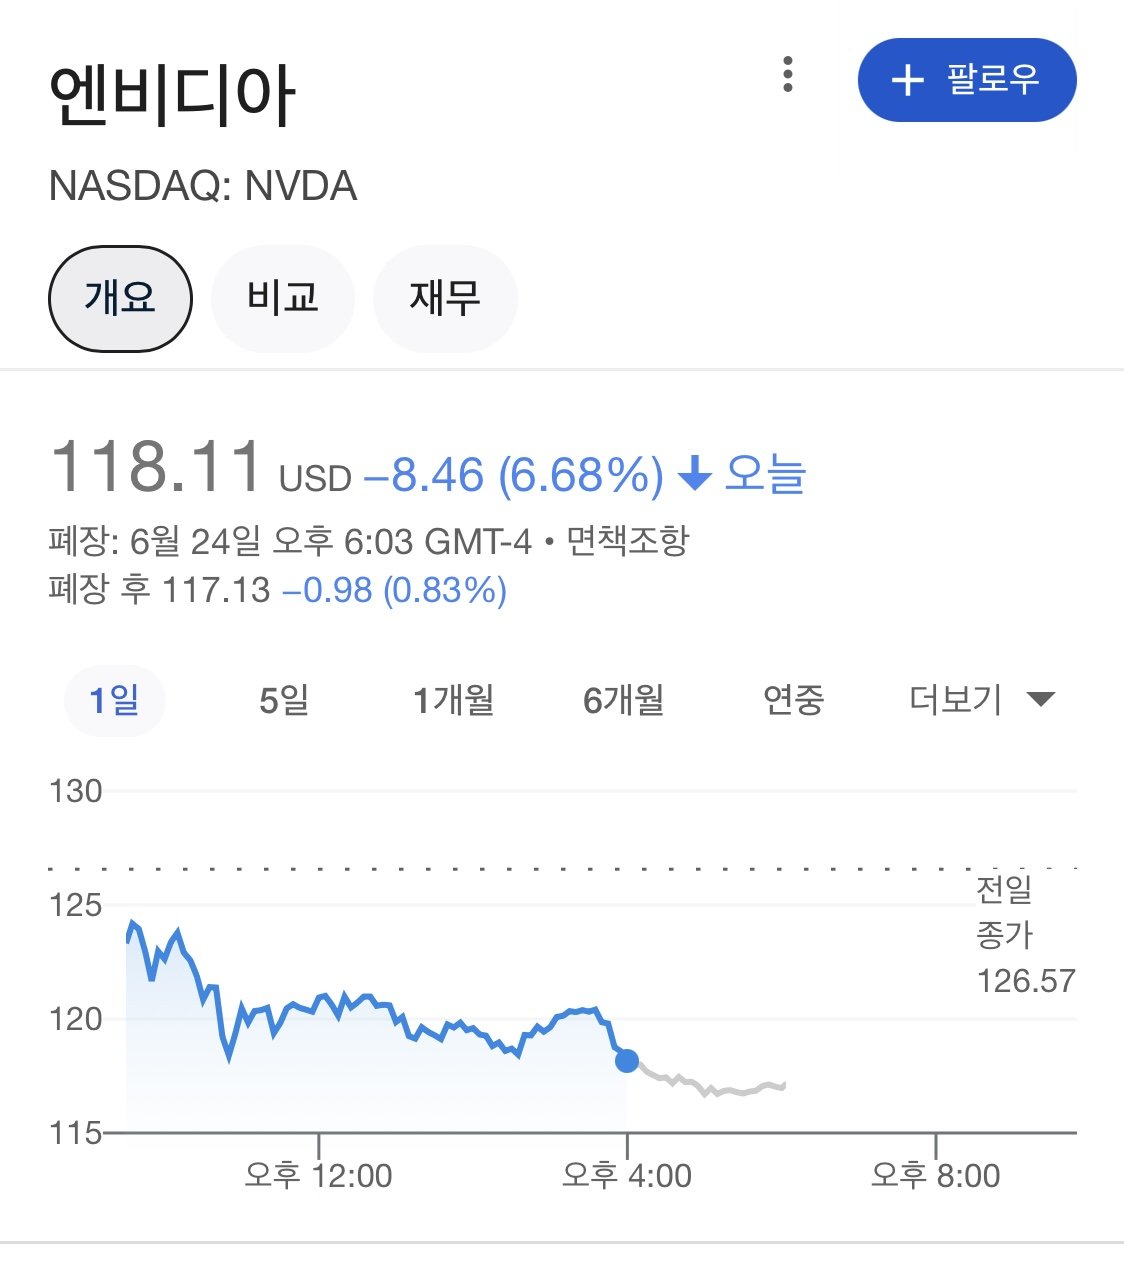Choose the 6개월 six-month range
Screen dimensions: 1124x1276
point(624,700)
